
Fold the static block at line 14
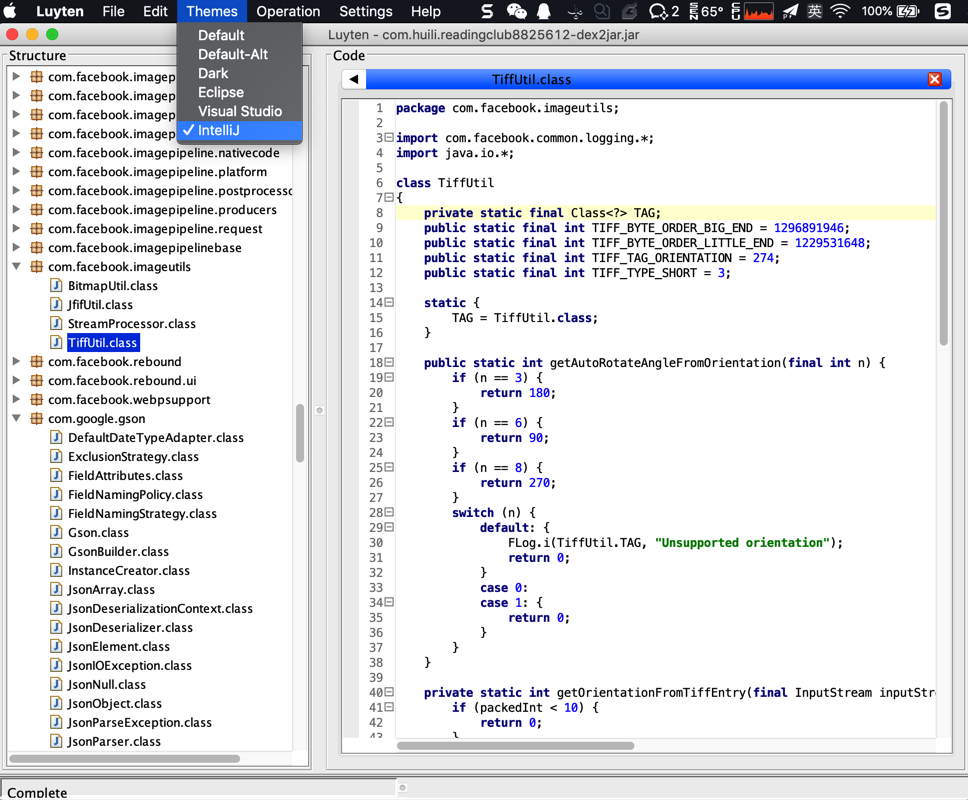(389, 303)
